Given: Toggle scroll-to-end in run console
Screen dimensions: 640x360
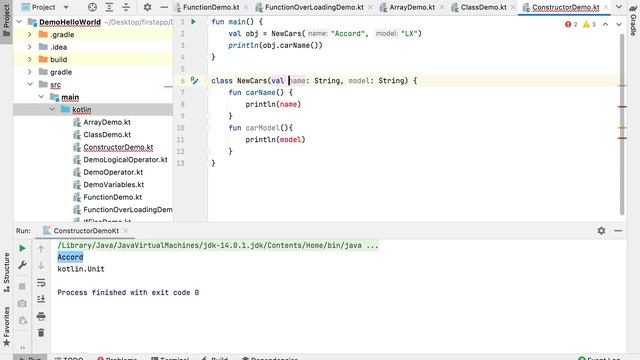Looking at the screenshot, I should coord(41,299).
